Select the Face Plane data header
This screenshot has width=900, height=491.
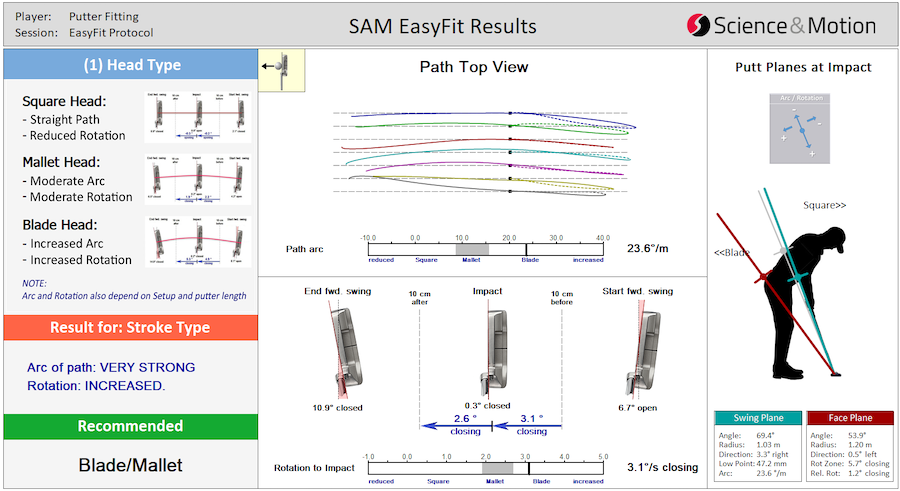pyautogui.click(x=850, y=418)
